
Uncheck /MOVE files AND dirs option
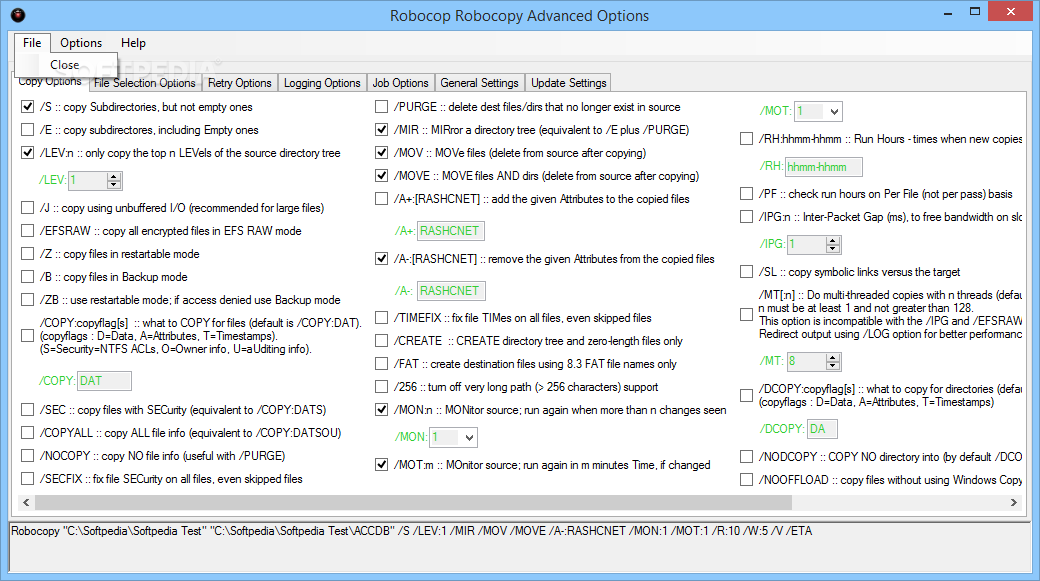click(381, 176)
